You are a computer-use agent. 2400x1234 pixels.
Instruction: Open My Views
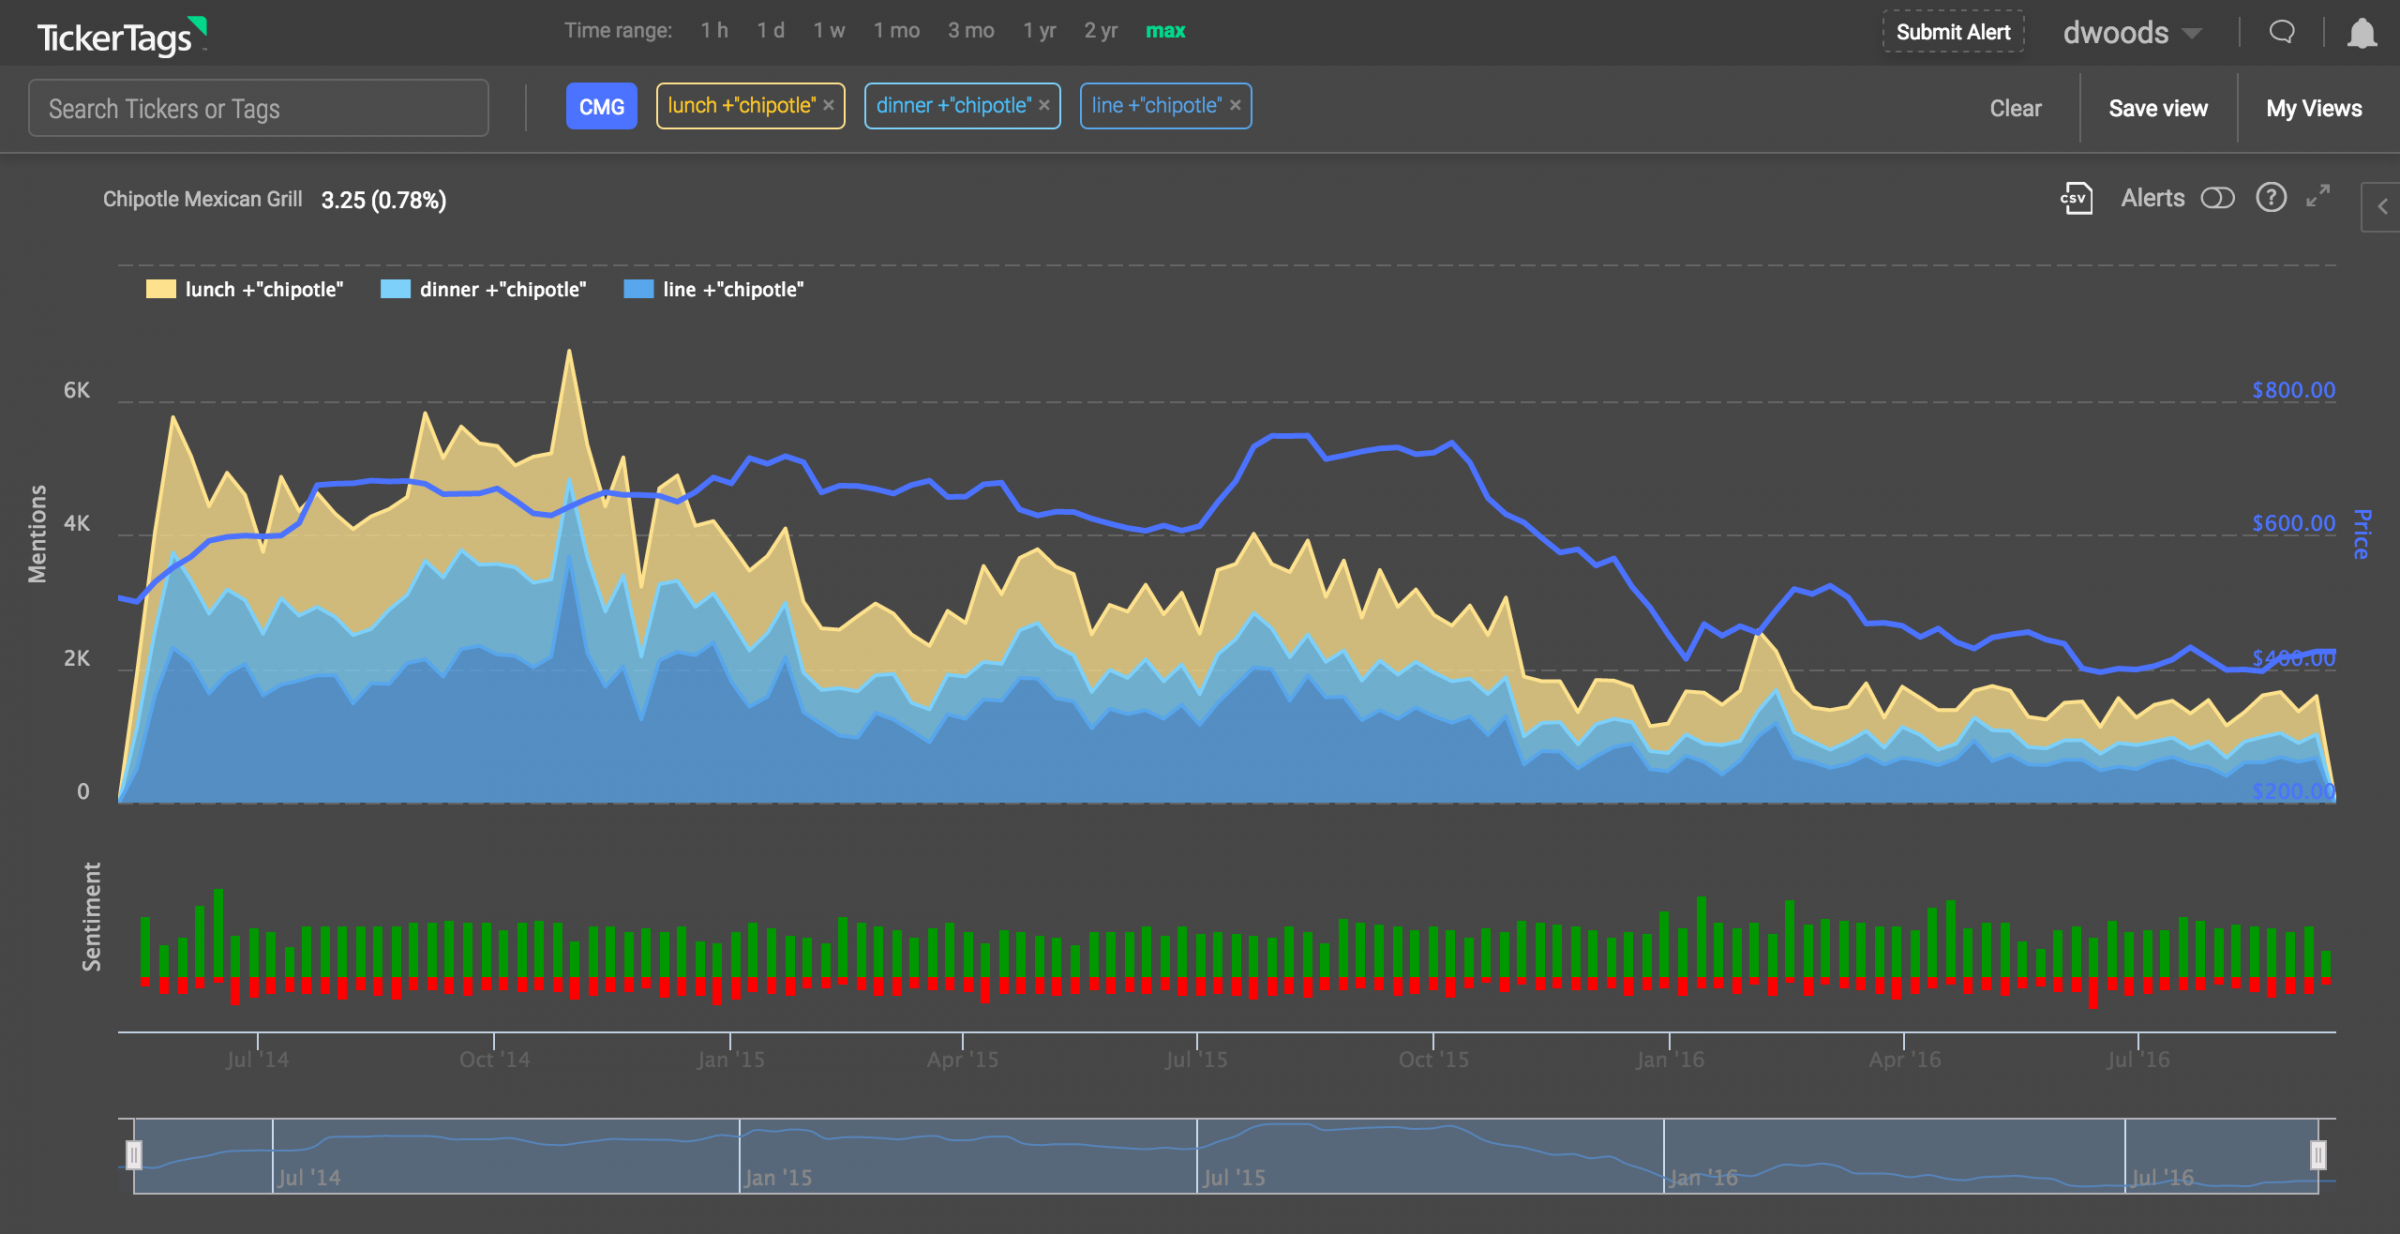point(2314,108)
